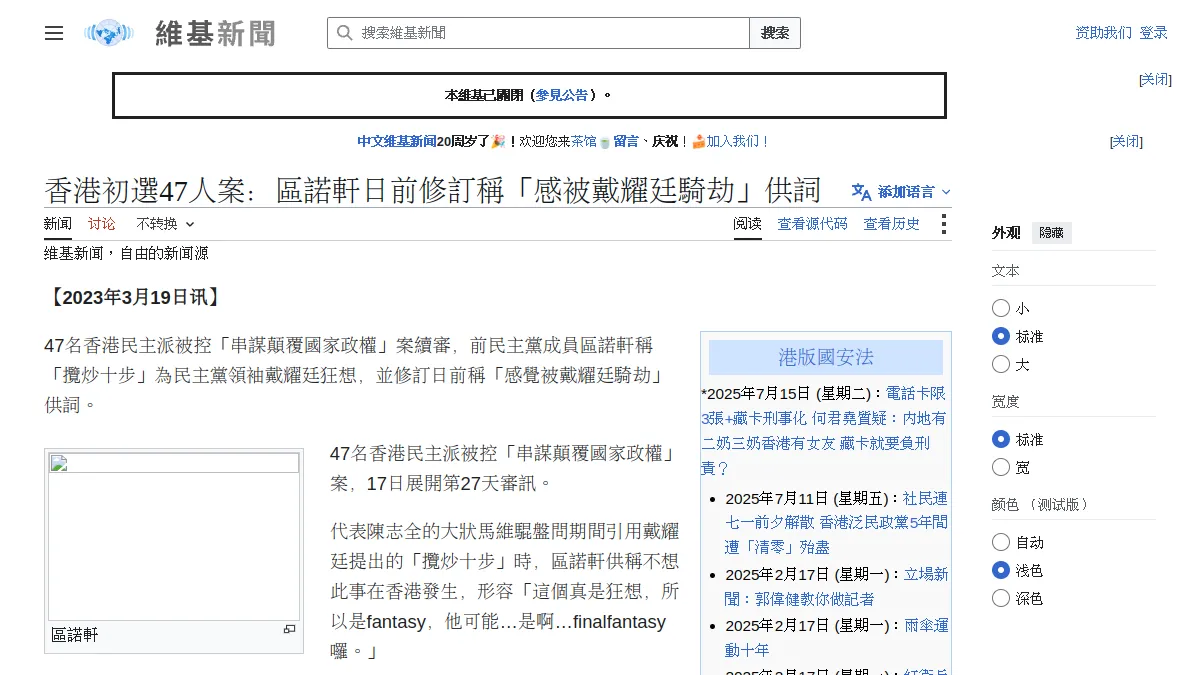Open the 讨论 tab
Screen dimensions: 1200x675
(x=101, y=224)
